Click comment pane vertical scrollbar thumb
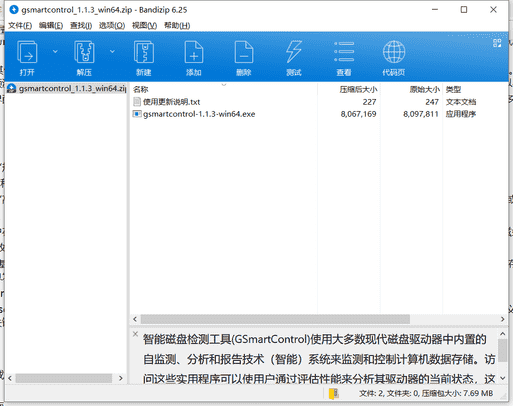The image size is (513, 406). coord(503,350)
